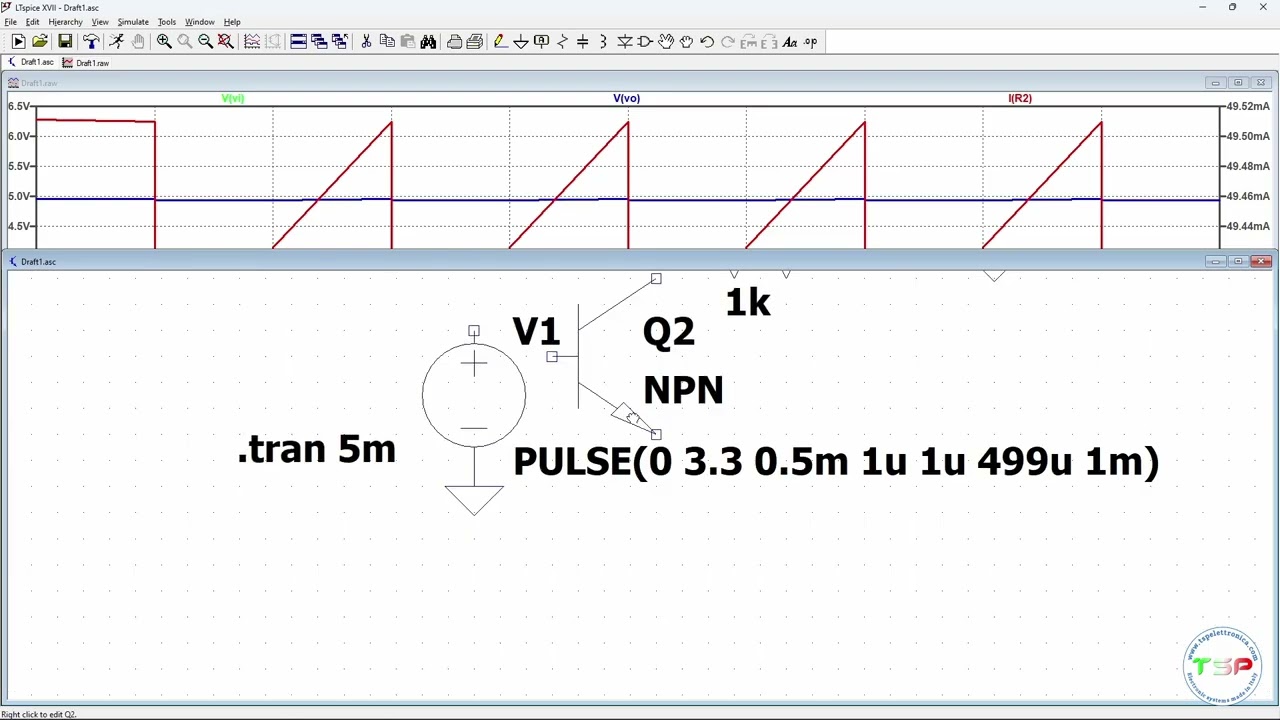
Task: Select the Move hand tool
Action: coord(666,42)
